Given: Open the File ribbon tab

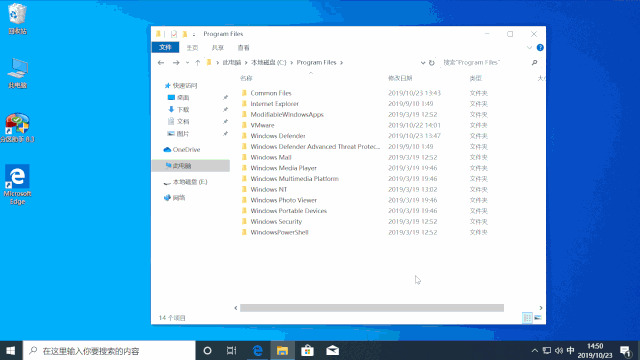Looking at the screenshot, I should pyautogui.click(x=165, y=47).
